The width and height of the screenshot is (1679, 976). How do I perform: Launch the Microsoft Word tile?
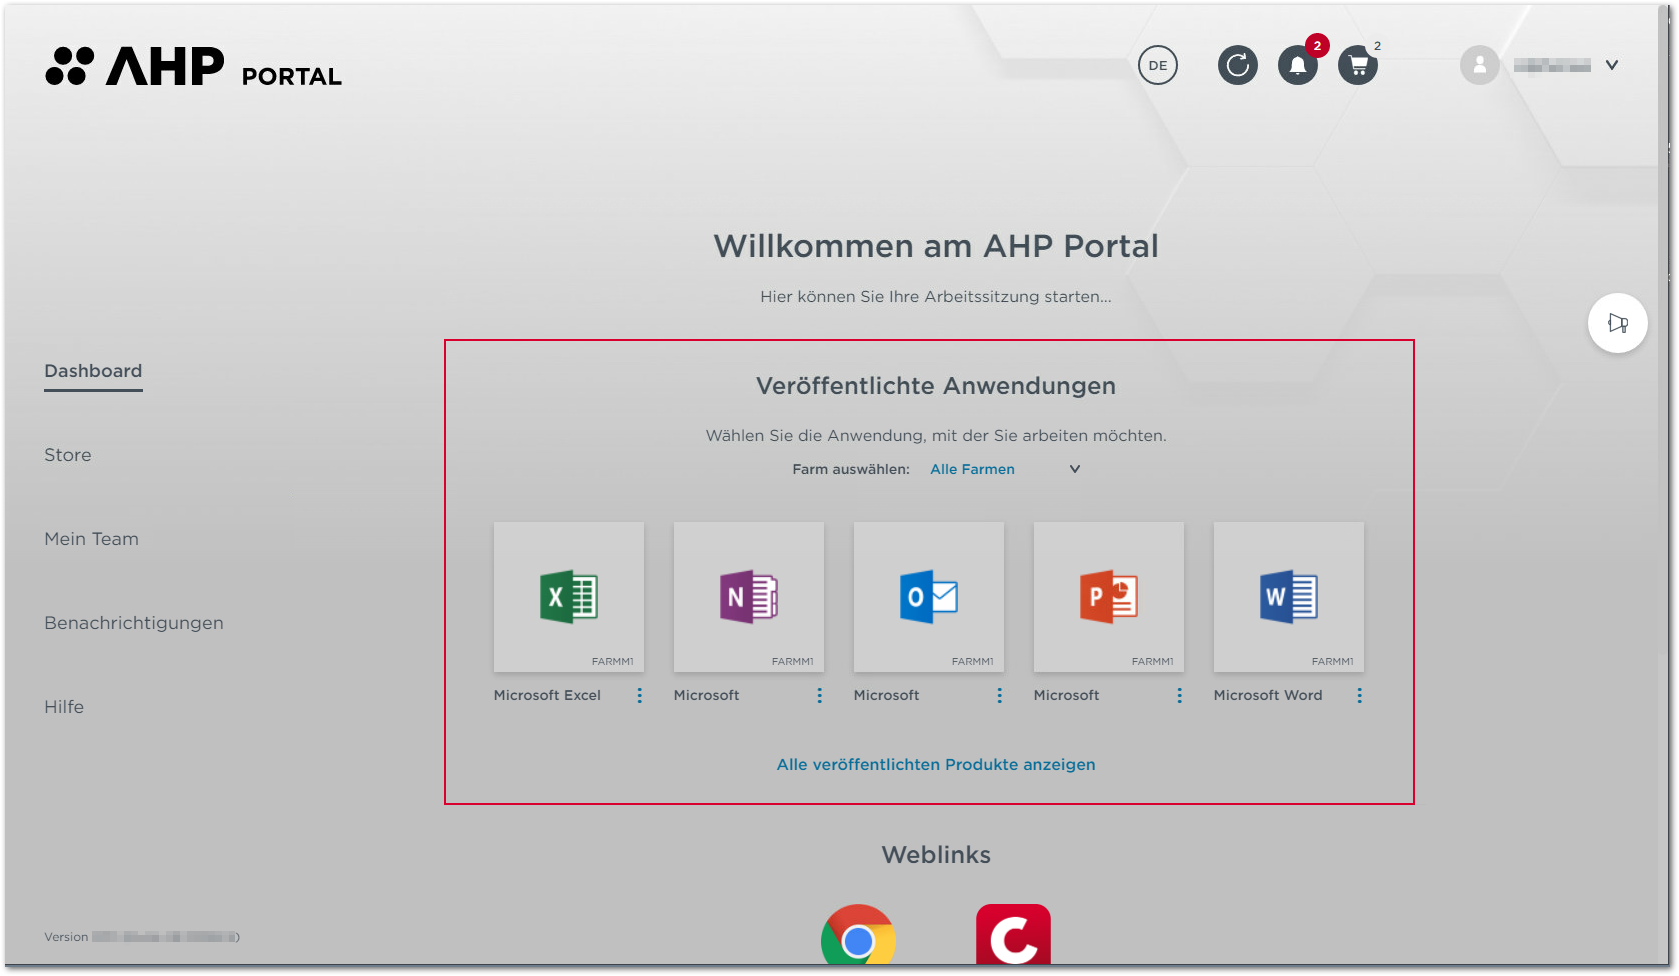(1289, 597)
